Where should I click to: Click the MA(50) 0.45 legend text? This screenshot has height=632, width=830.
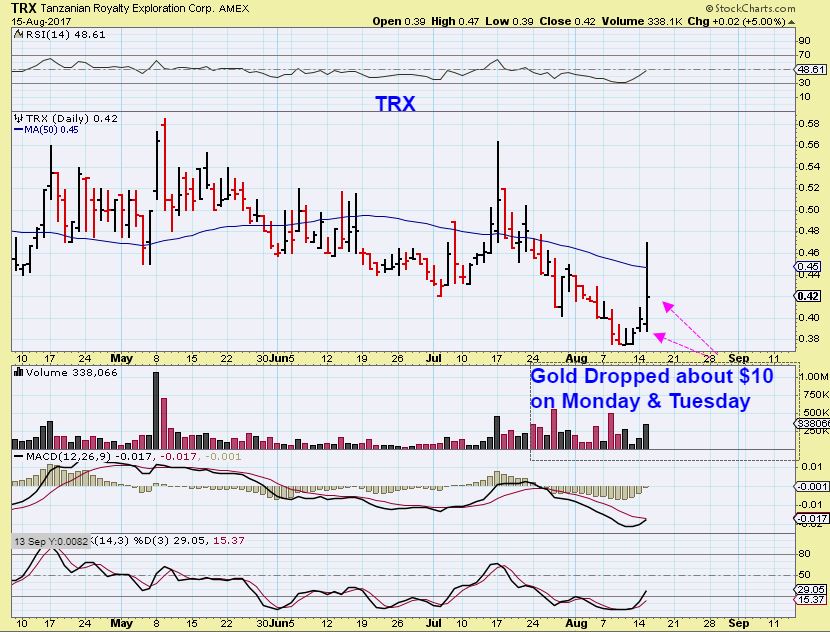click(51, 130)
